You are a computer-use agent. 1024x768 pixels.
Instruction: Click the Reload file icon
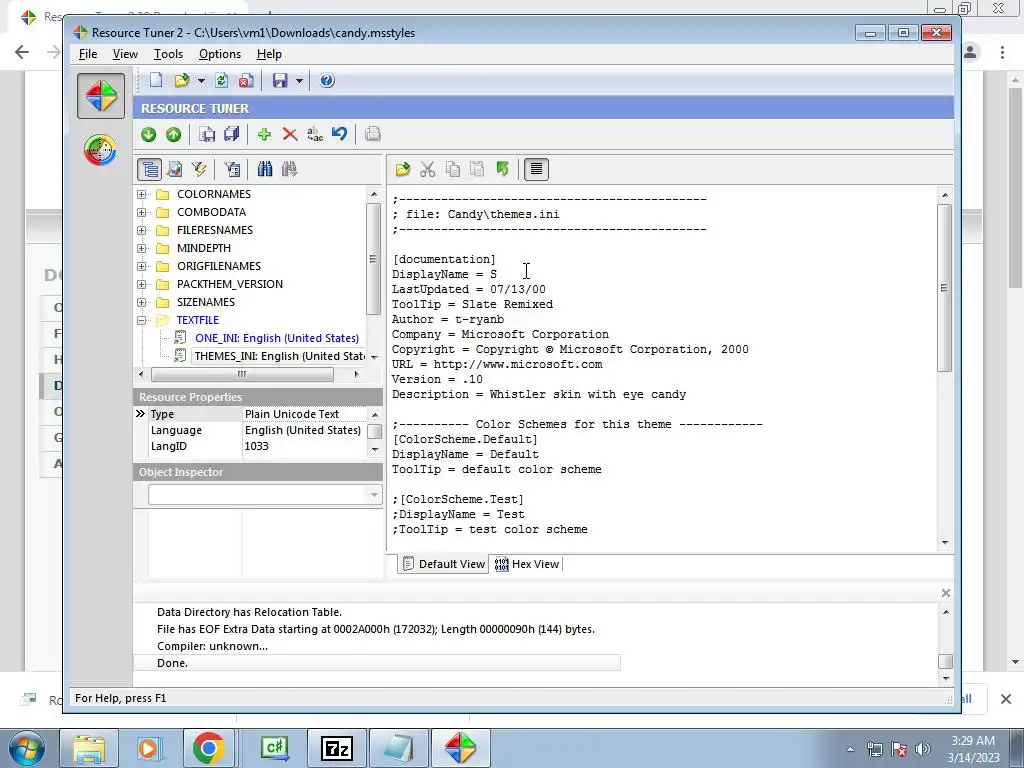click(x=221, y=80)
